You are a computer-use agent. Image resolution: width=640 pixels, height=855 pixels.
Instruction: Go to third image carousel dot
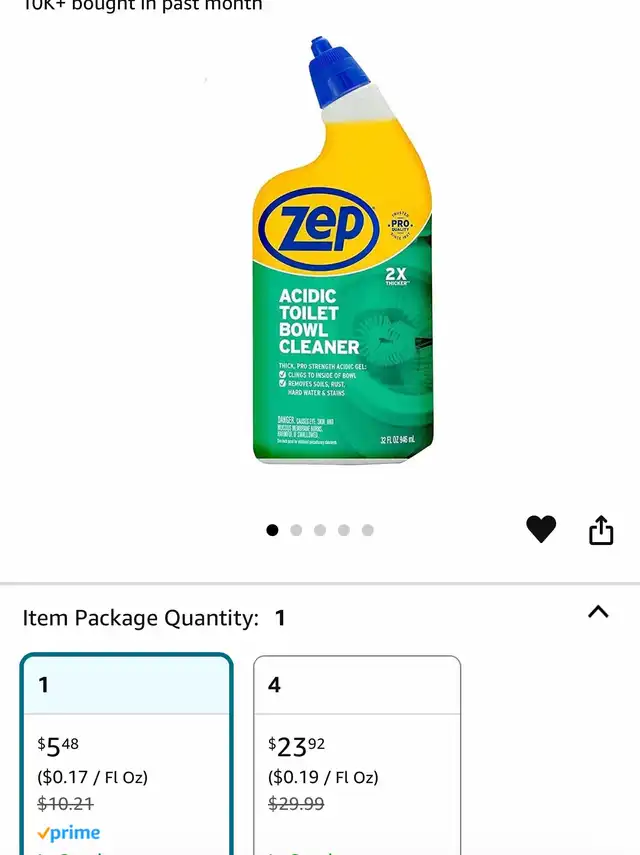pyautogui.click(x=320, y=530)
